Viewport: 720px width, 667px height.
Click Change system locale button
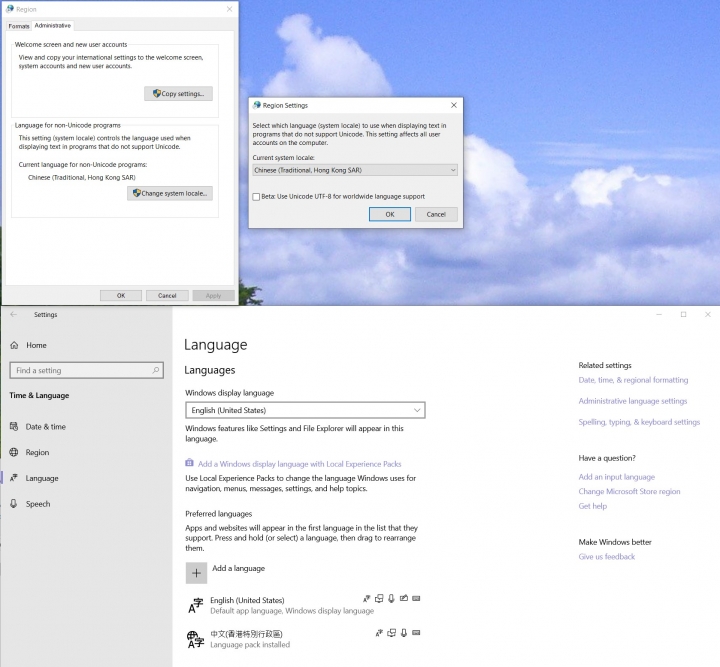point(170,193)
